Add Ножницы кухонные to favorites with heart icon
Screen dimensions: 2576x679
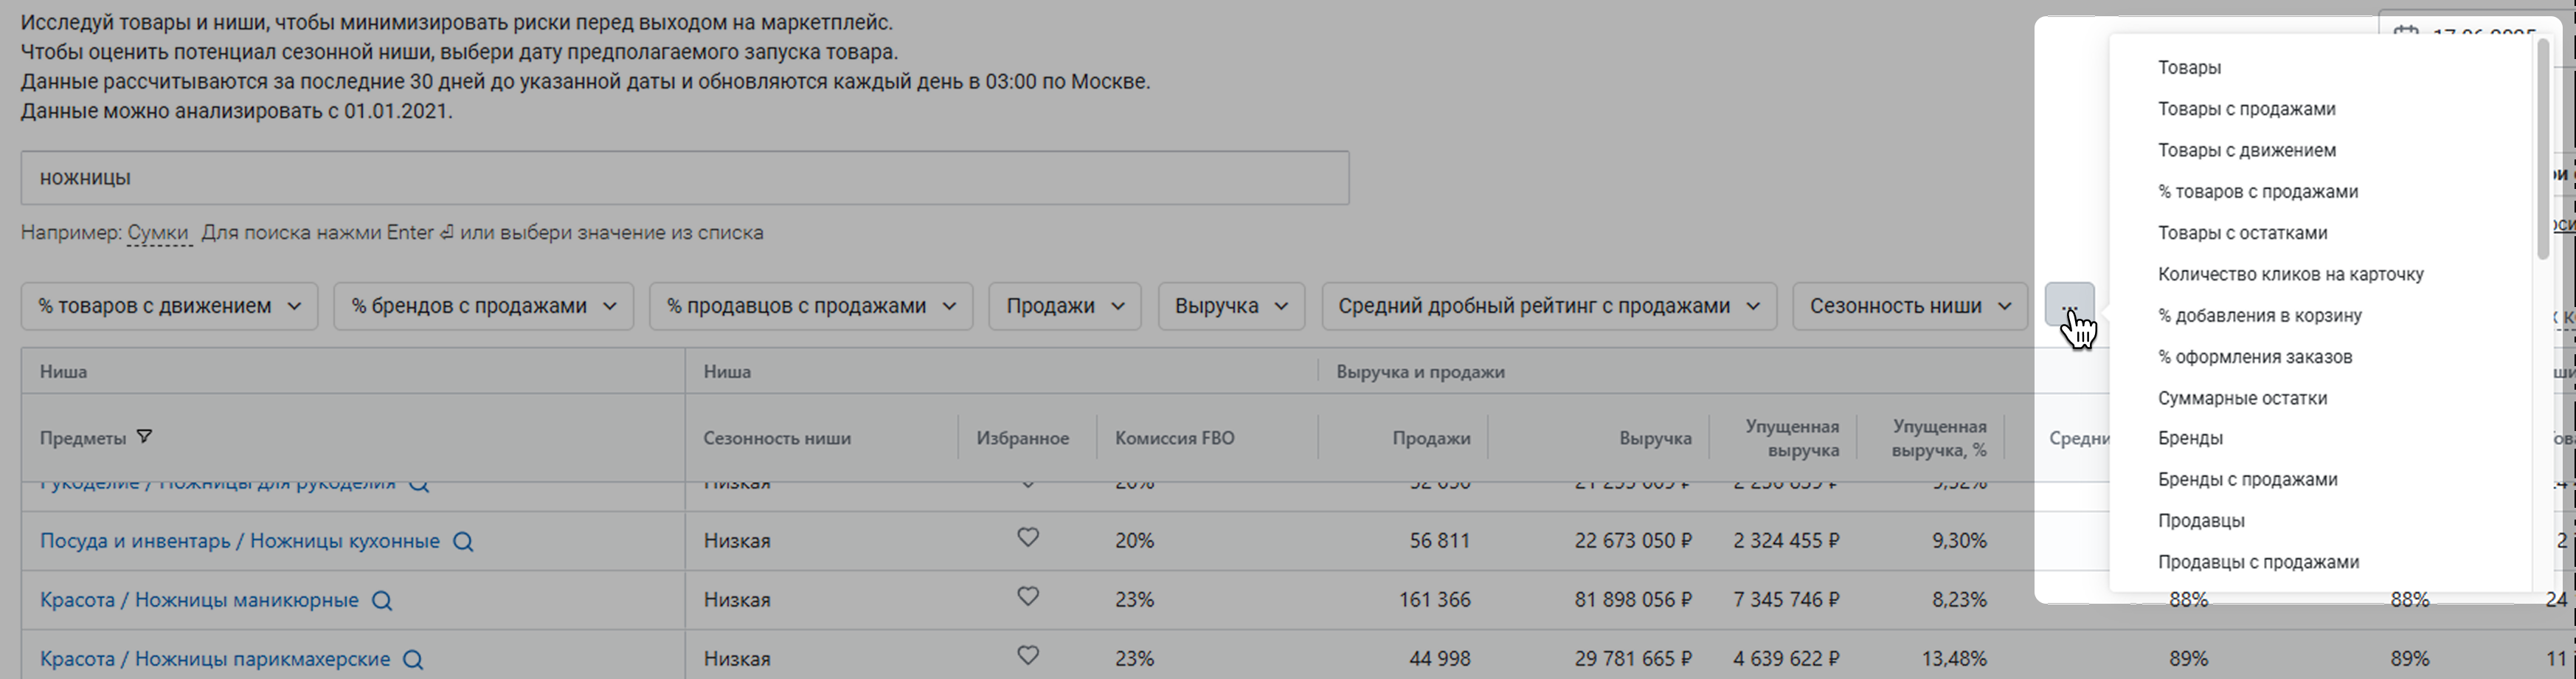click(1028, 538)
